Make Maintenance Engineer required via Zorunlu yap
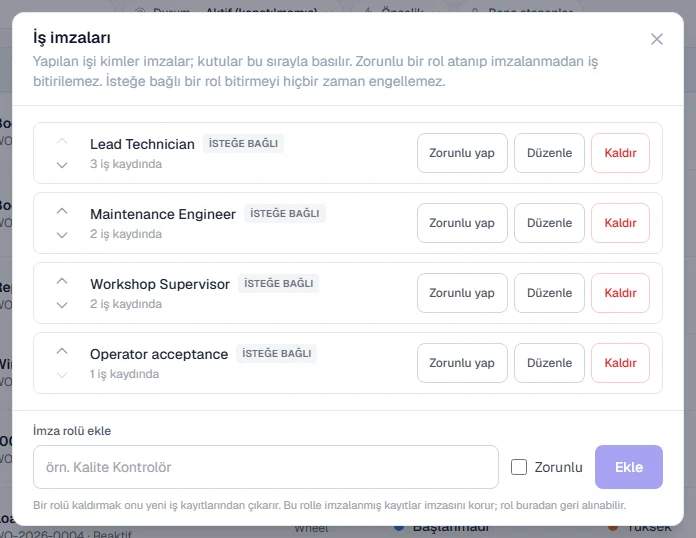This screenshot has height=538, width=696. pyautogui.click(x=462, y=223)
